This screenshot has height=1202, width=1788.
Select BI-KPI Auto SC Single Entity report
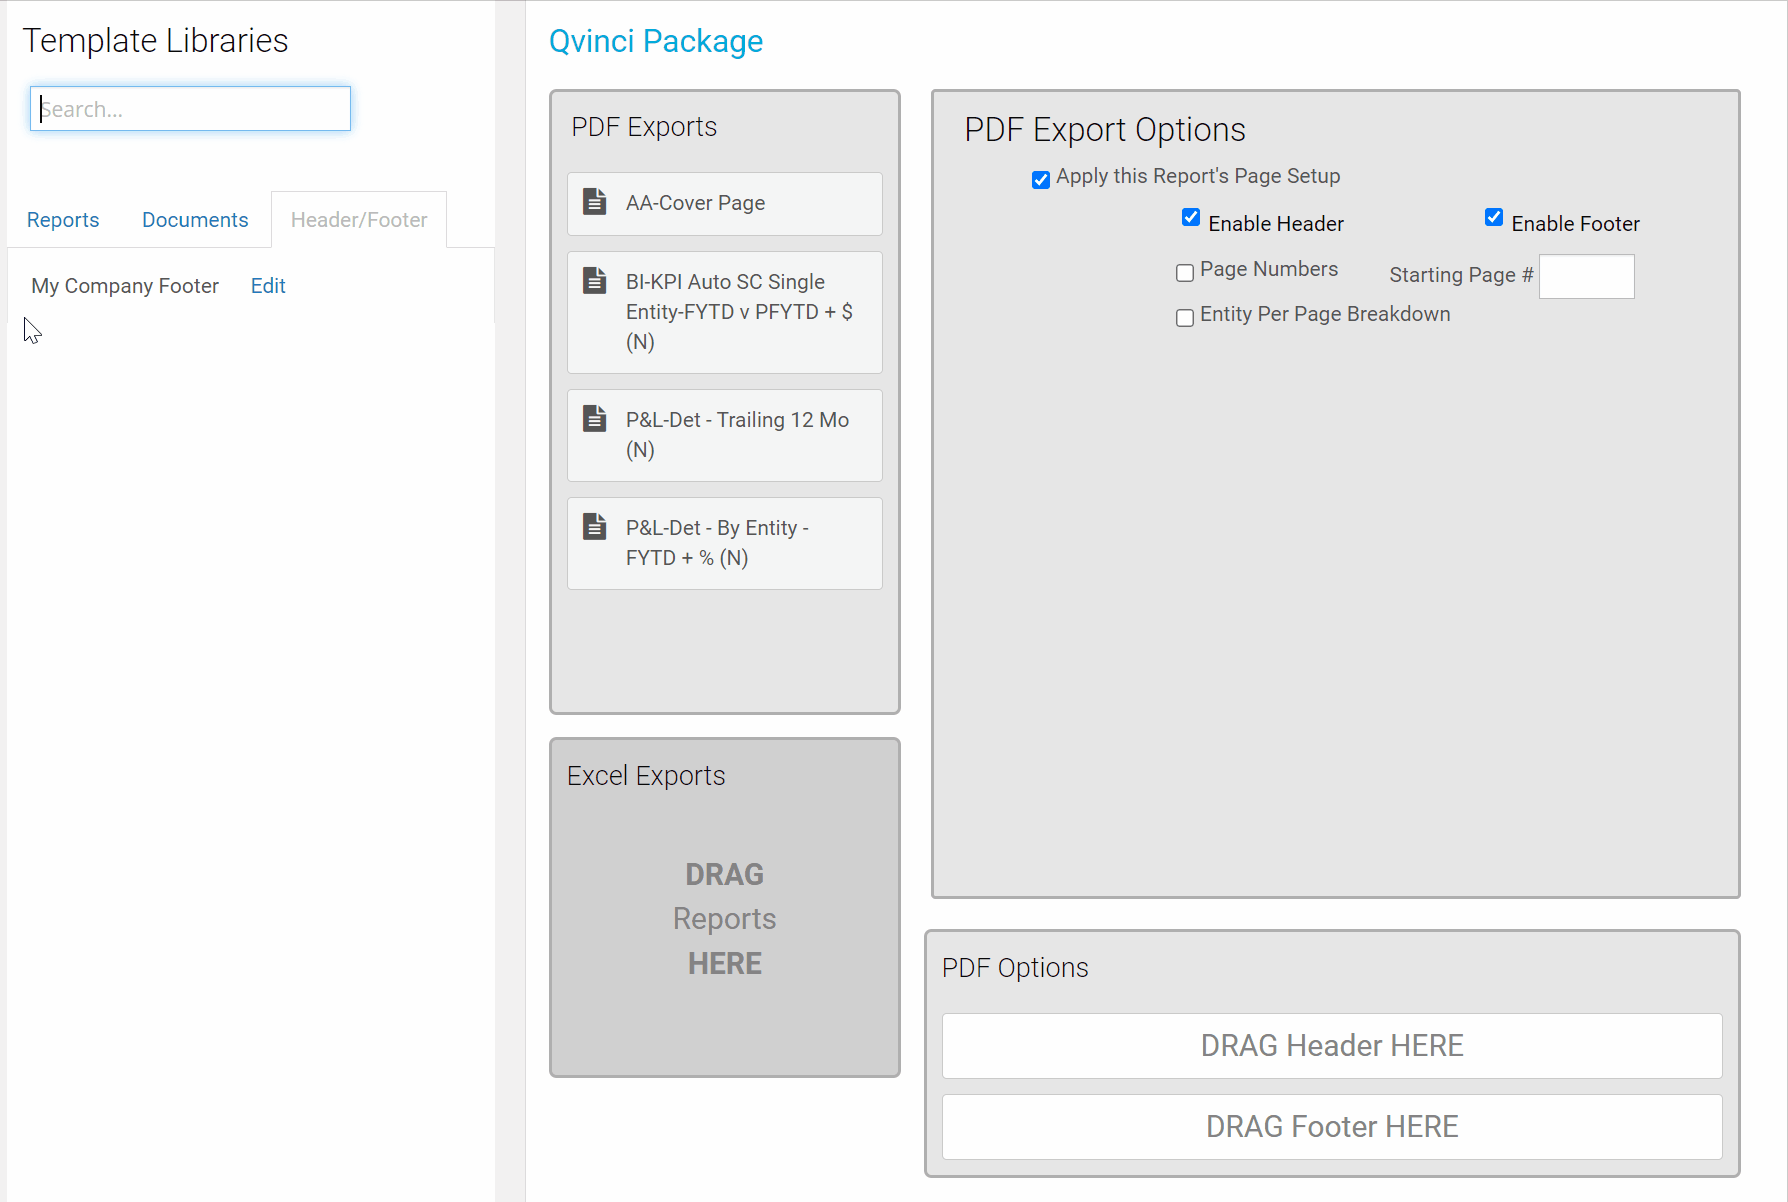(x=725, y=312)
